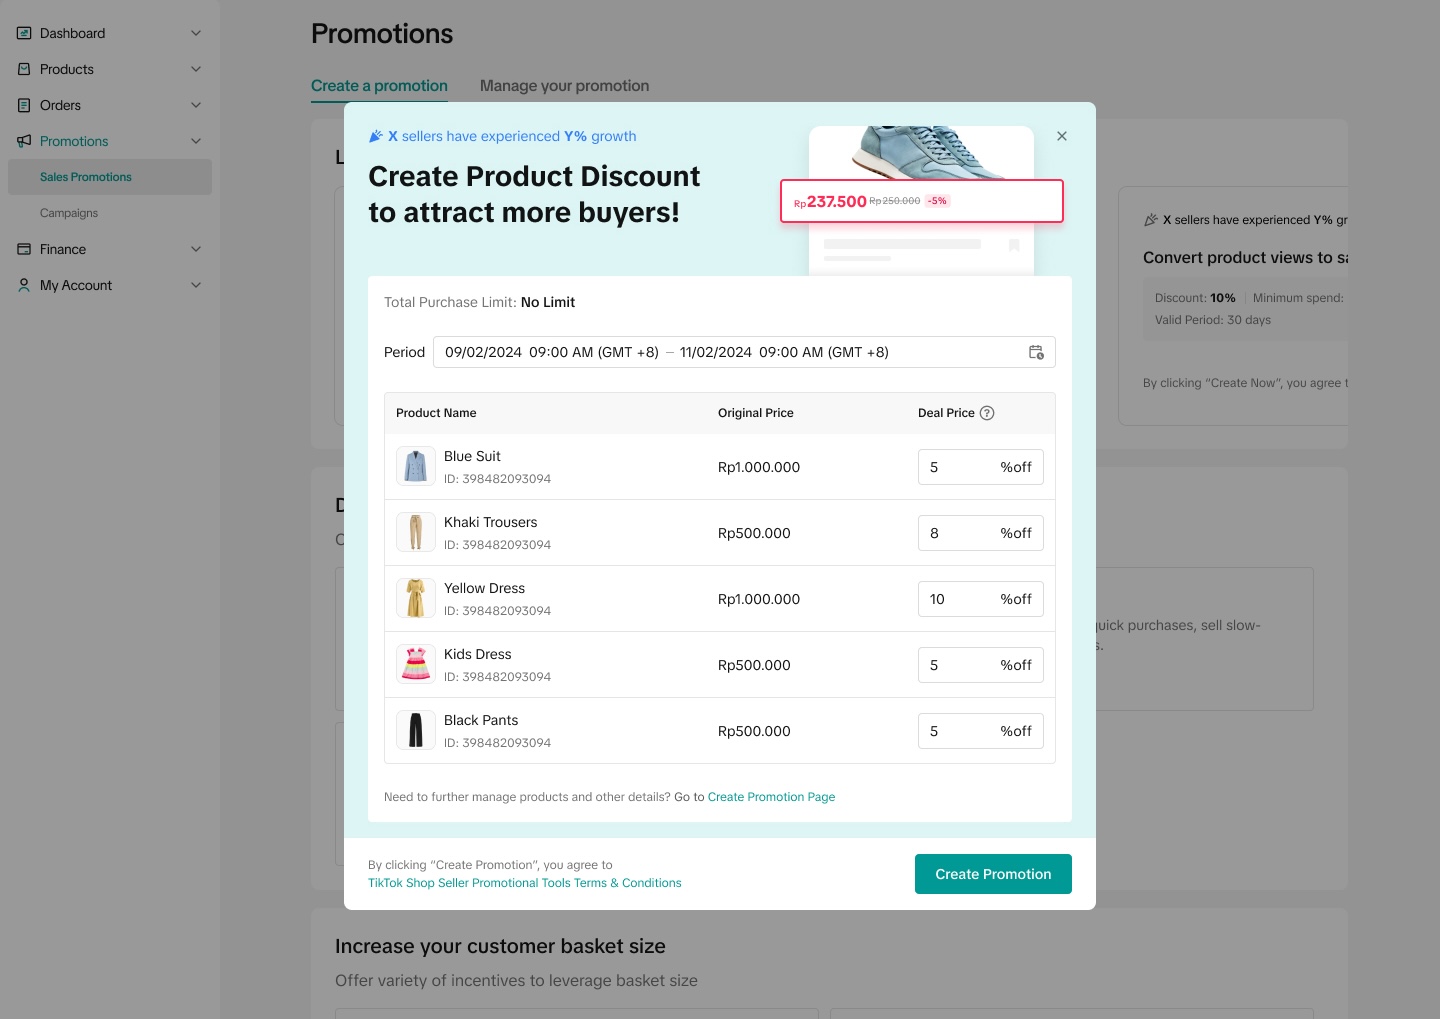Click the Deal Price help icon
Screen dimensions: 1440x1019
point(987,413)
